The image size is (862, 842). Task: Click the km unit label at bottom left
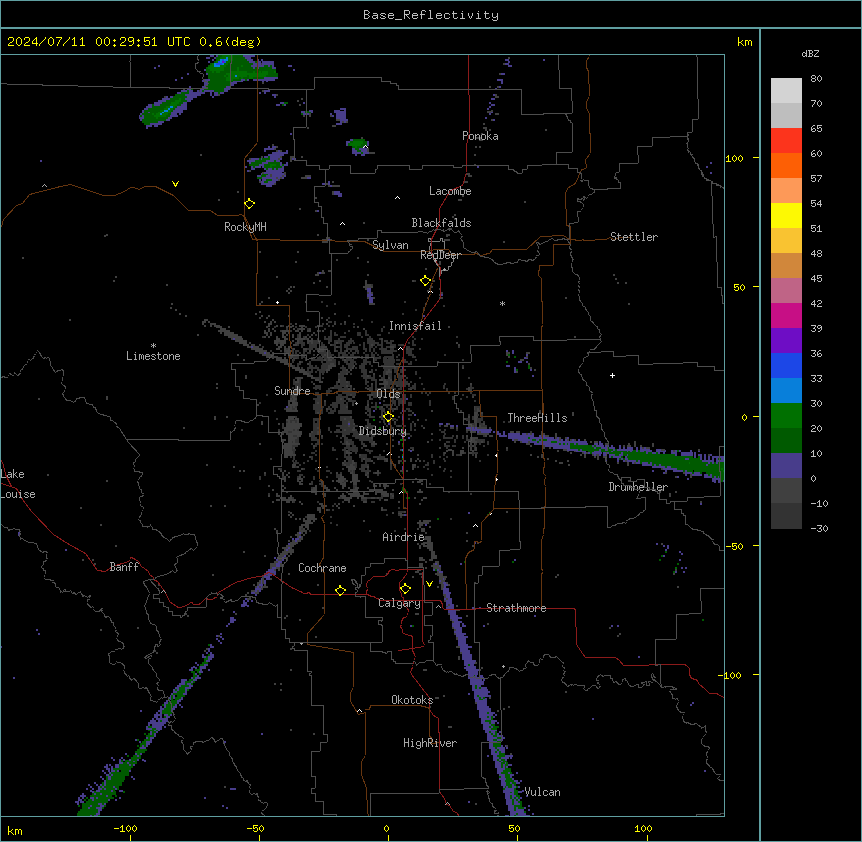[15, 830]
